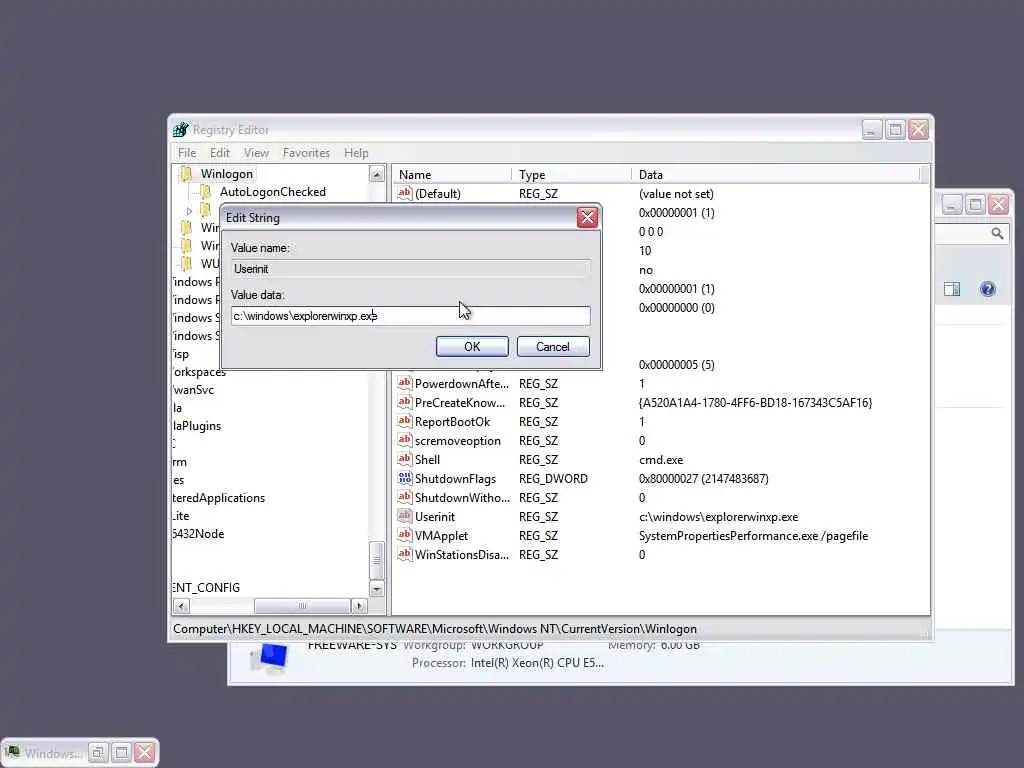Image resolution: width=1024 pixels, height=768 pixels.
Task: Click the search magnifier in background window
Action: 997,233
